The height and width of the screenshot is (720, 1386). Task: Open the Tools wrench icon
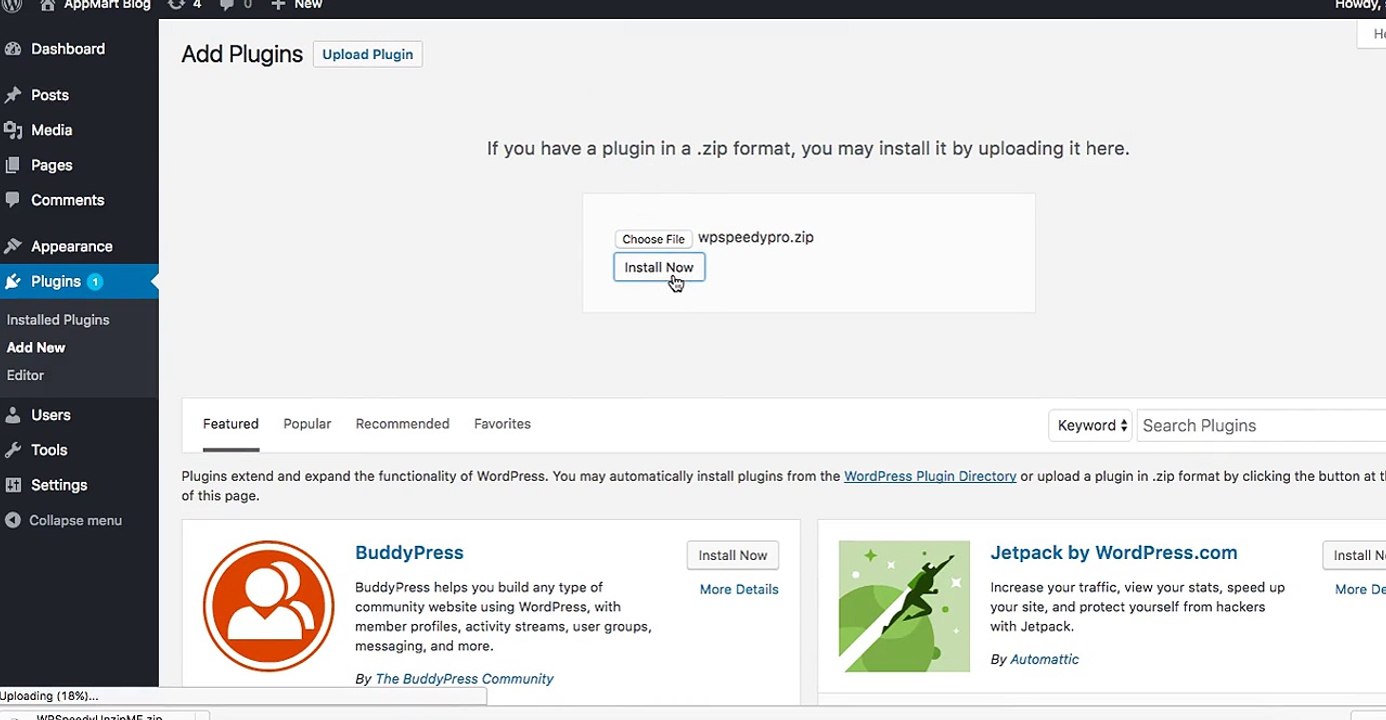click(x=13, y=450)
